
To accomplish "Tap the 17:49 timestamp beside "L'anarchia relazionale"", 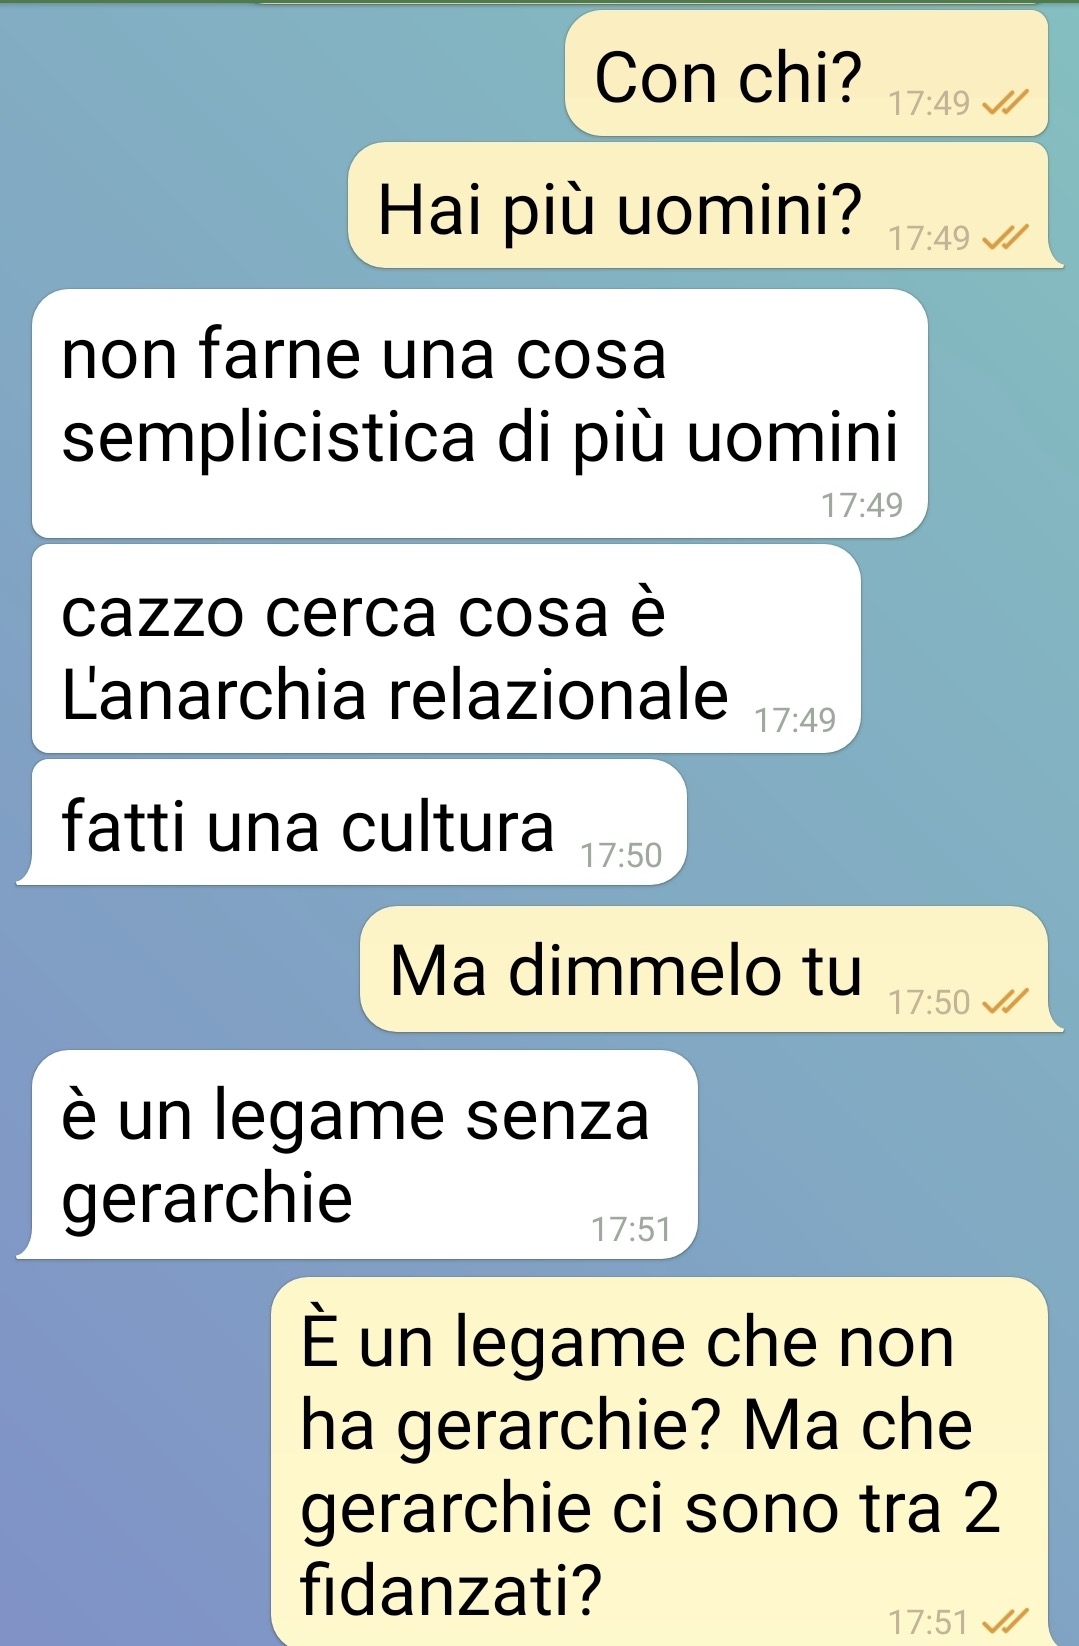I will click(795, 720).
